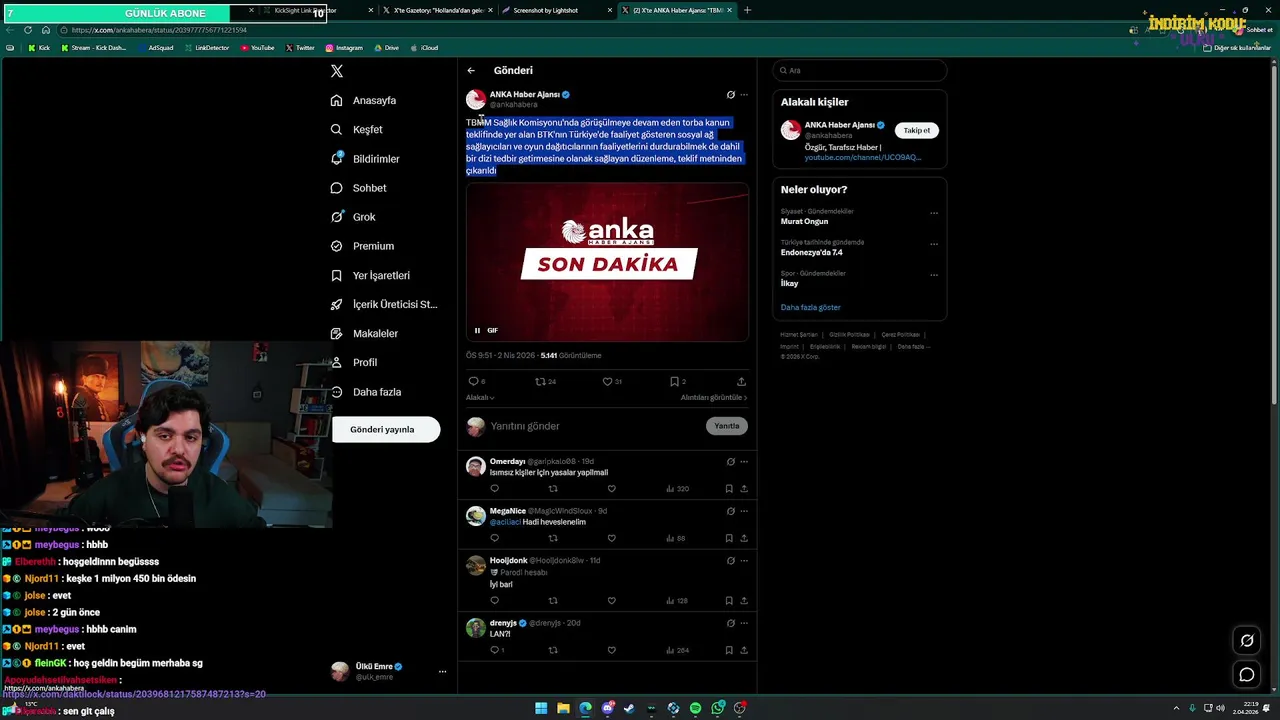Open Anasayfa from the X sidebar
The height and width of the screenshot is (720, 1280).
pos(364,100)
